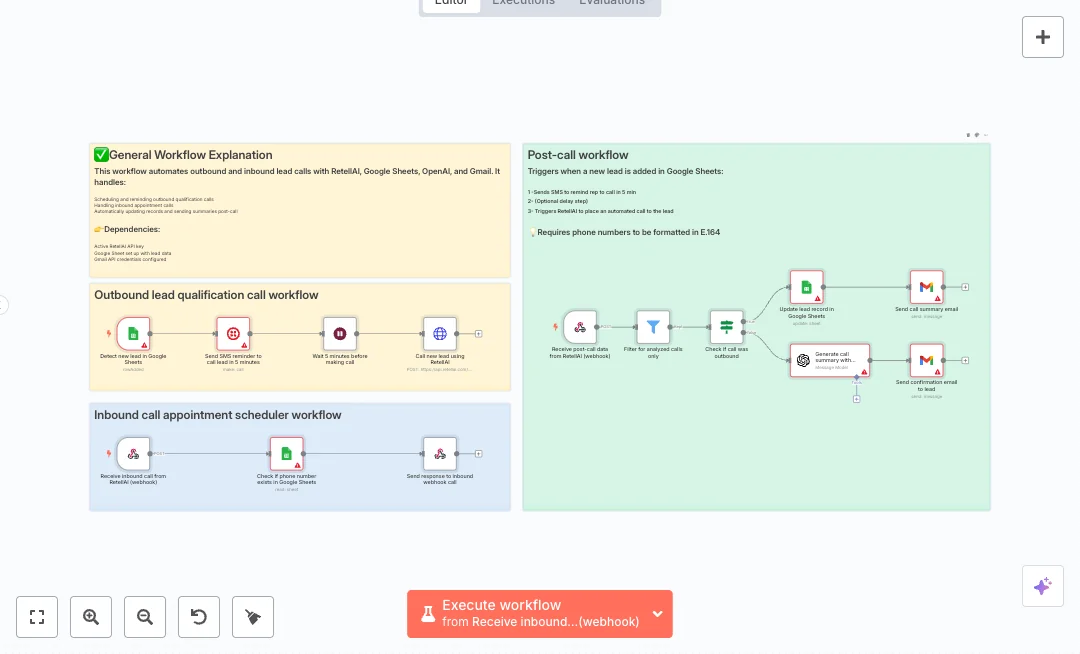Click the tidy up workflow broom icon
The height and width of the screenshot is (654, 1080).
pyautogui.click(x=253, y=617)
